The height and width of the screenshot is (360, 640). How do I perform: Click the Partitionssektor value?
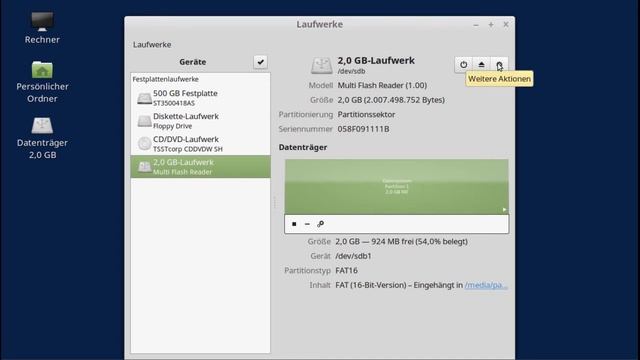[x=366, y=115]
